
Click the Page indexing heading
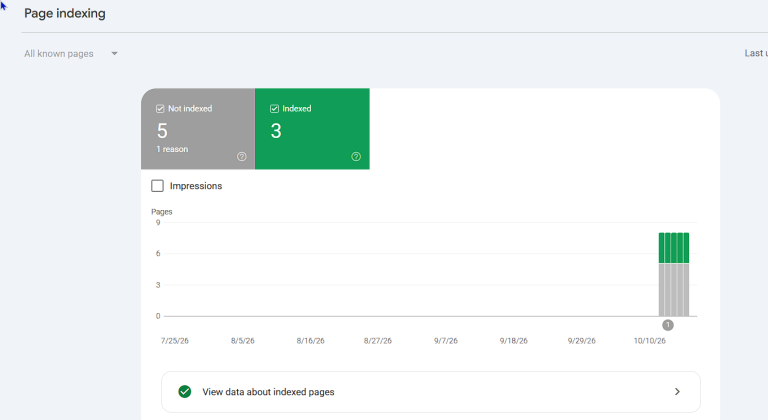[65, 13]
